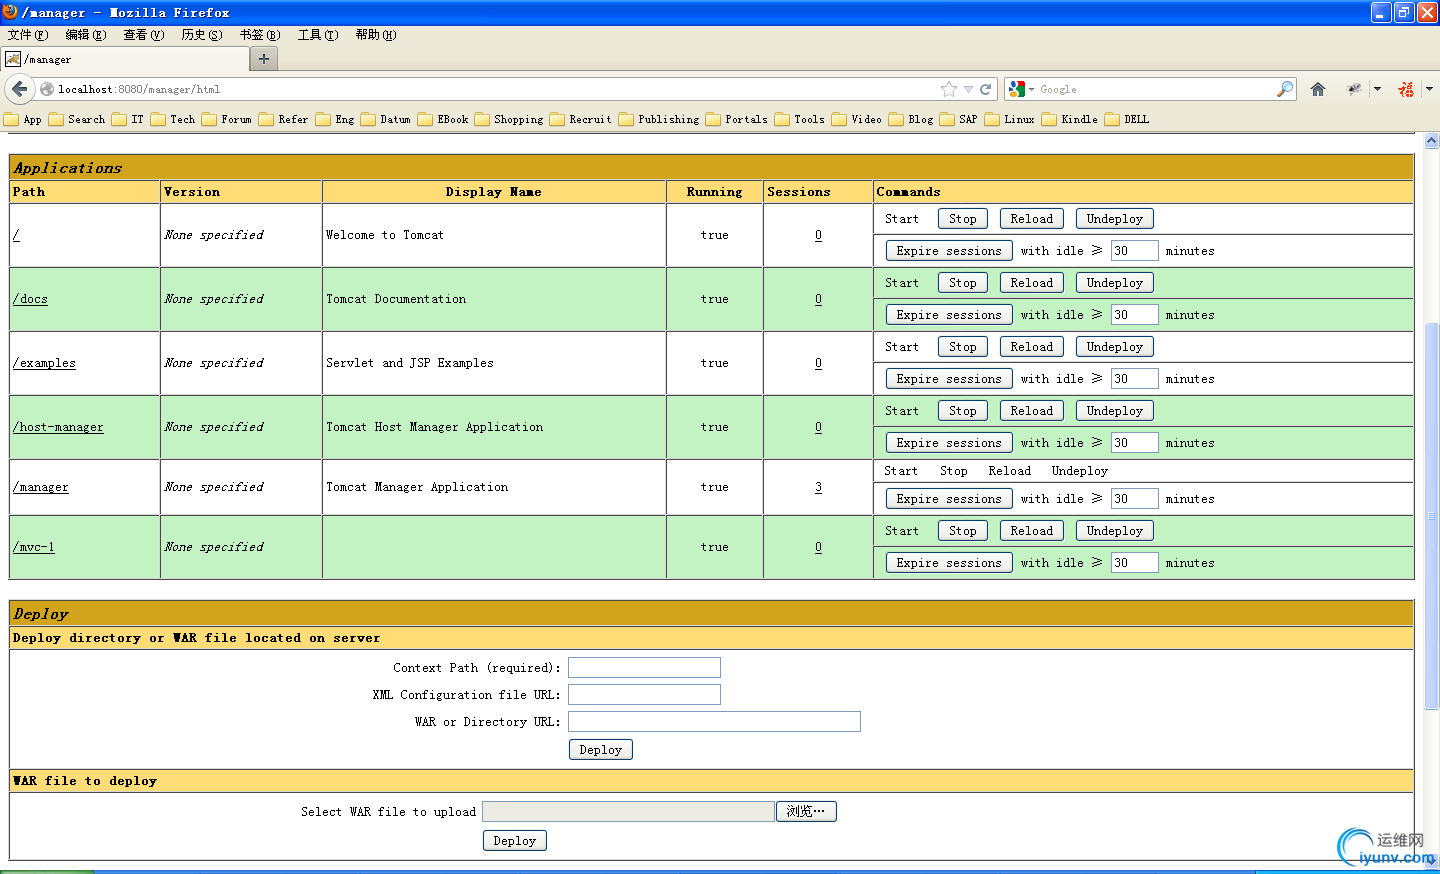Stop the /docs application
Image resolution: width=1440 pixels, height=874 pixels.
pos(963,283)
